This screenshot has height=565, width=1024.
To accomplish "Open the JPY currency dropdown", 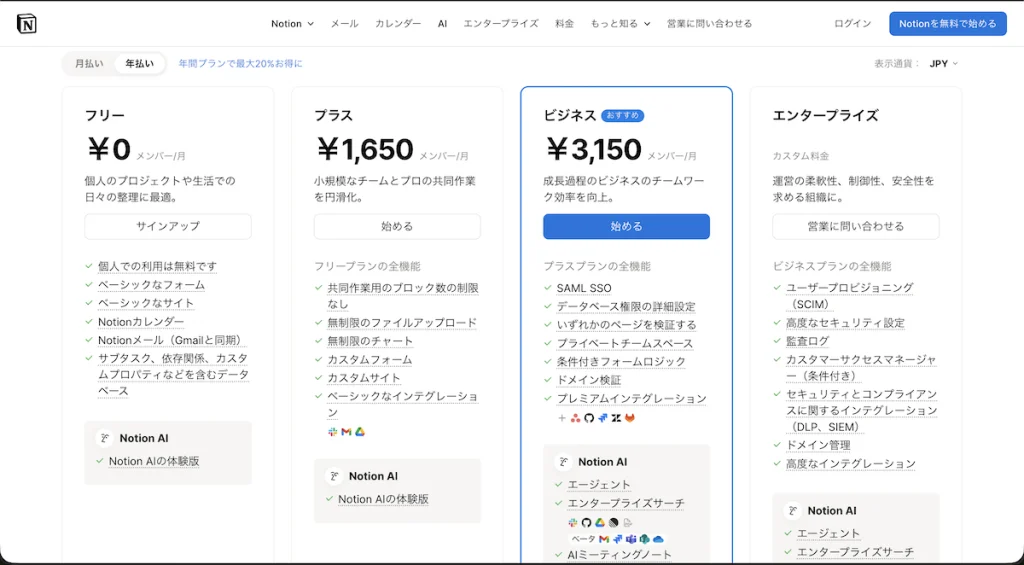I will [944, 64].
